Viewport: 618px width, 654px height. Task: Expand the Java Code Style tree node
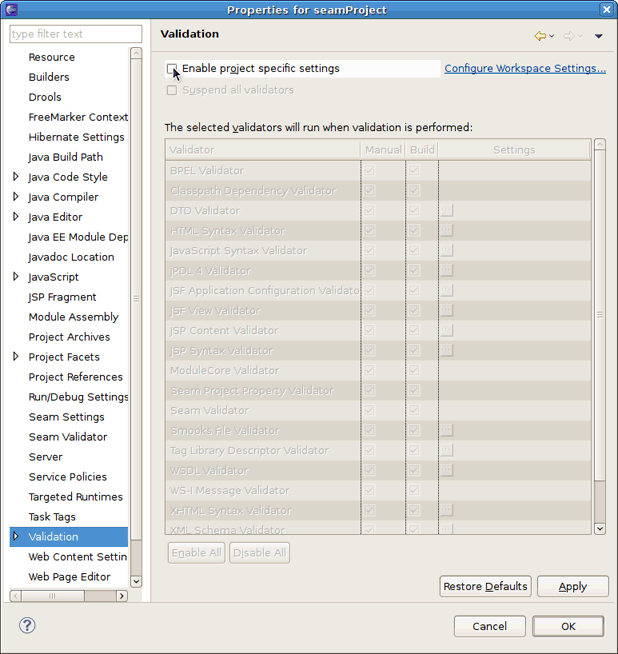point(16,177)
